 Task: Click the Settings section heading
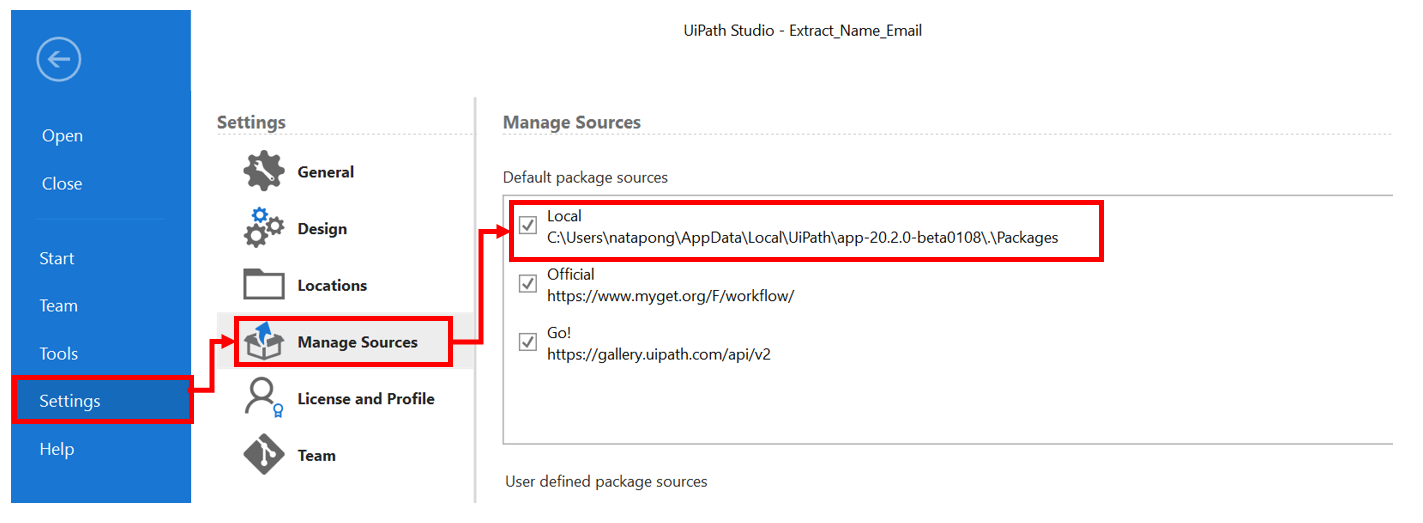pos(251,122)
